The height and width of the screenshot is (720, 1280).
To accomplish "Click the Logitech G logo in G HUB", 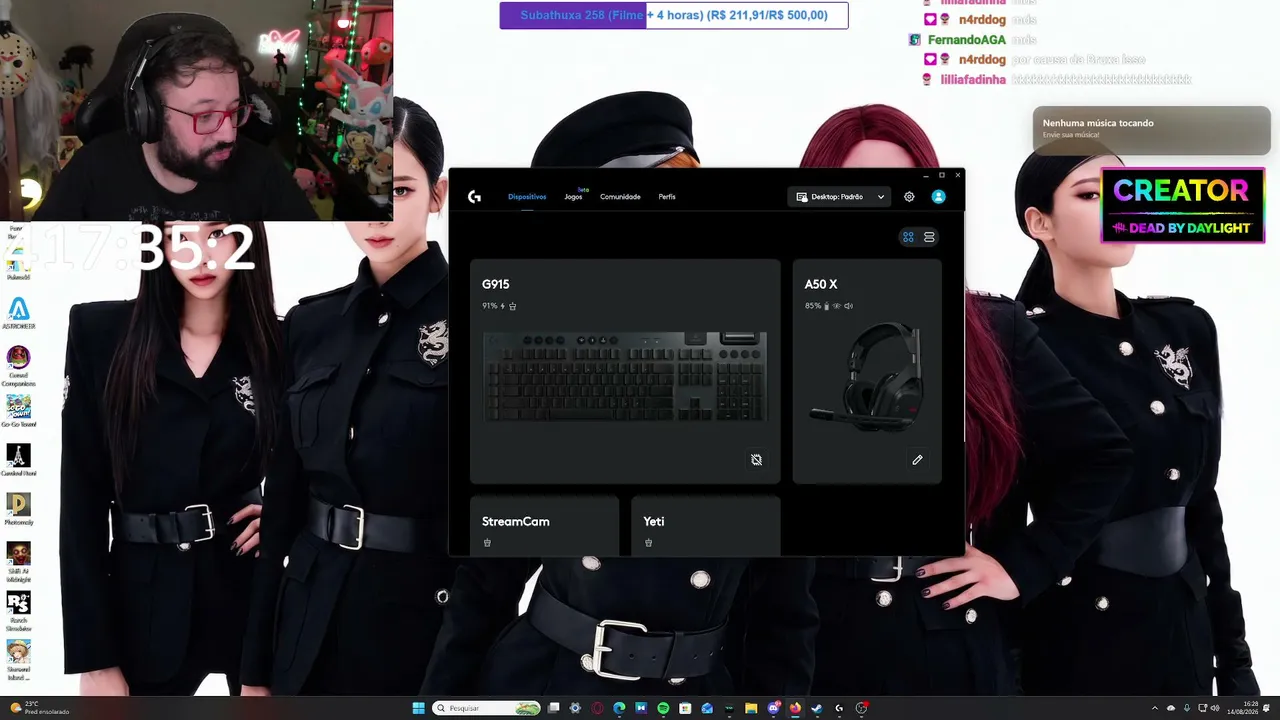I will click(x=474, y=197).
